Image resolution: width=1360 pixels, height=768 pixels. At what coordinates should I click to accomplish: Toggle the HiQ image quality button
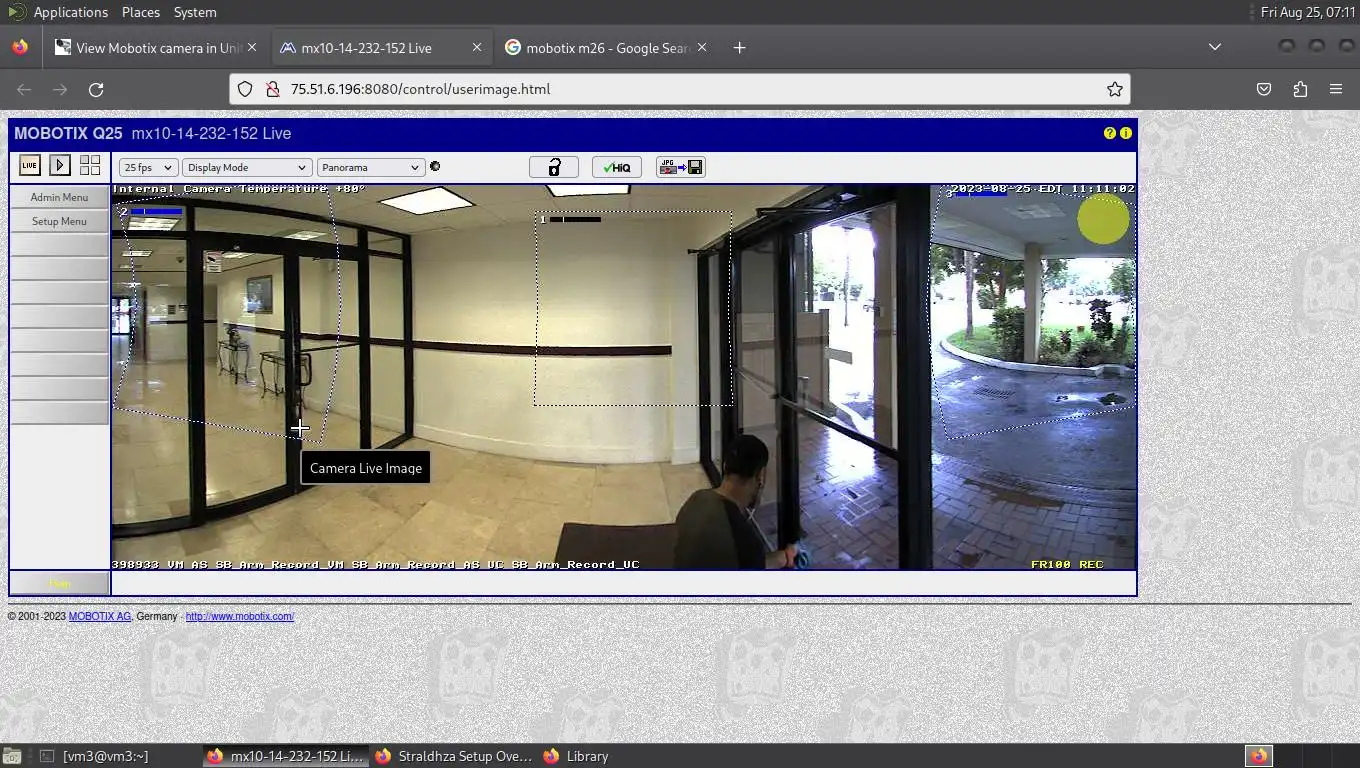(x=617, y=167)
